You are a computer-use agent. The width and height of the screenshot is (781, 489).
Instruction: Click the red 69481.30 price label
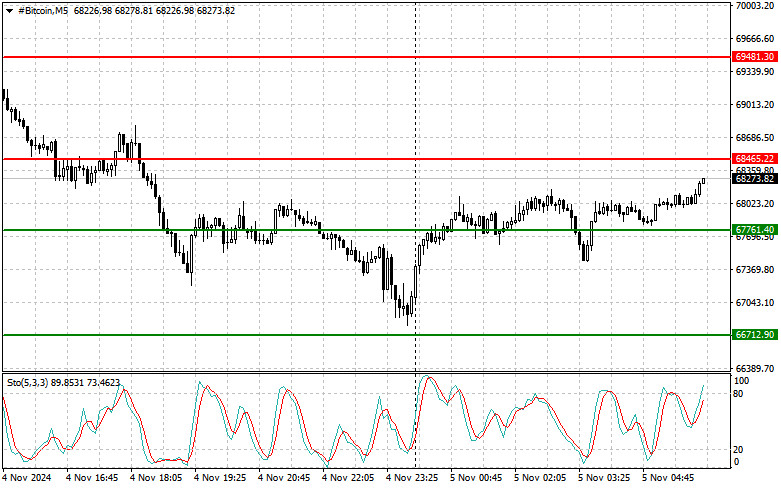[754, 57]
